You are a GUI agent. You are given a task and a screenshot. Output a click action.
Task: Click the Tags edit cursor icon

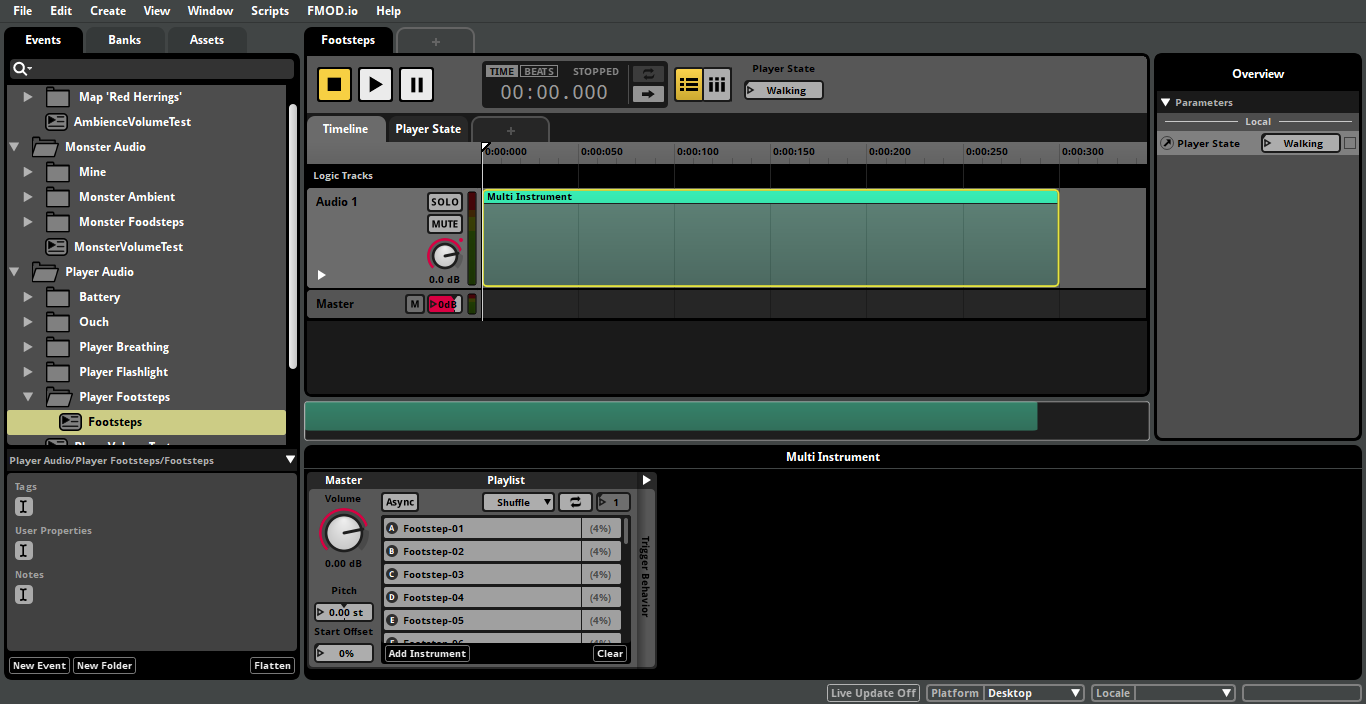pyautogui.click(x=24, y=507)
